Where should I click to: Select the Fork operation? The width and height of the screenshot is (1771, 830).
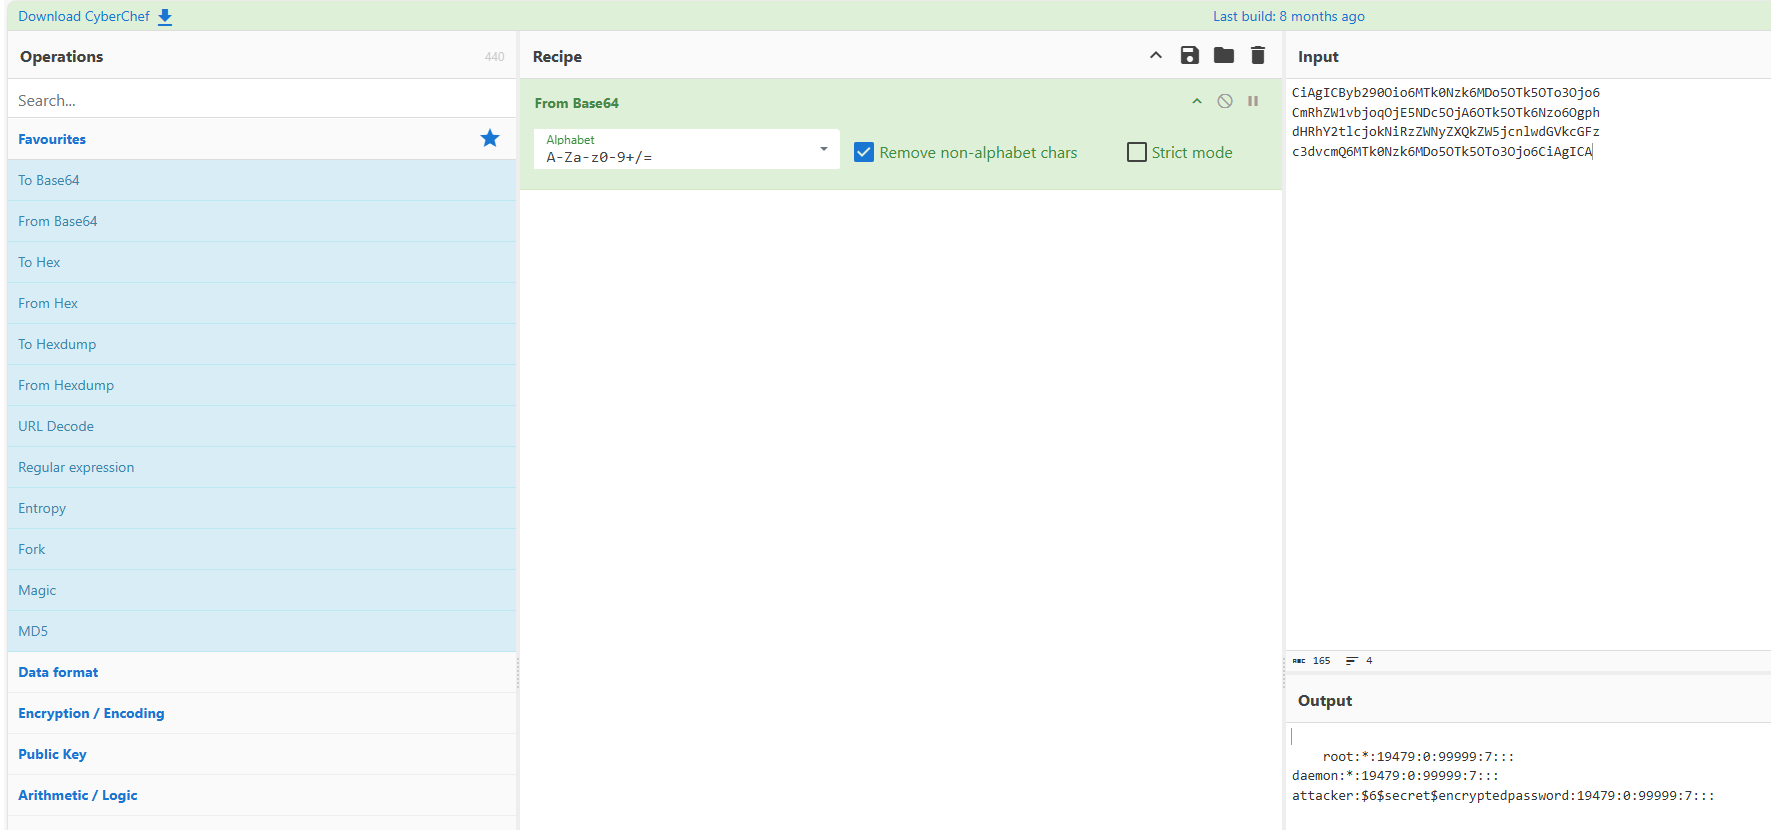(262, 549)
